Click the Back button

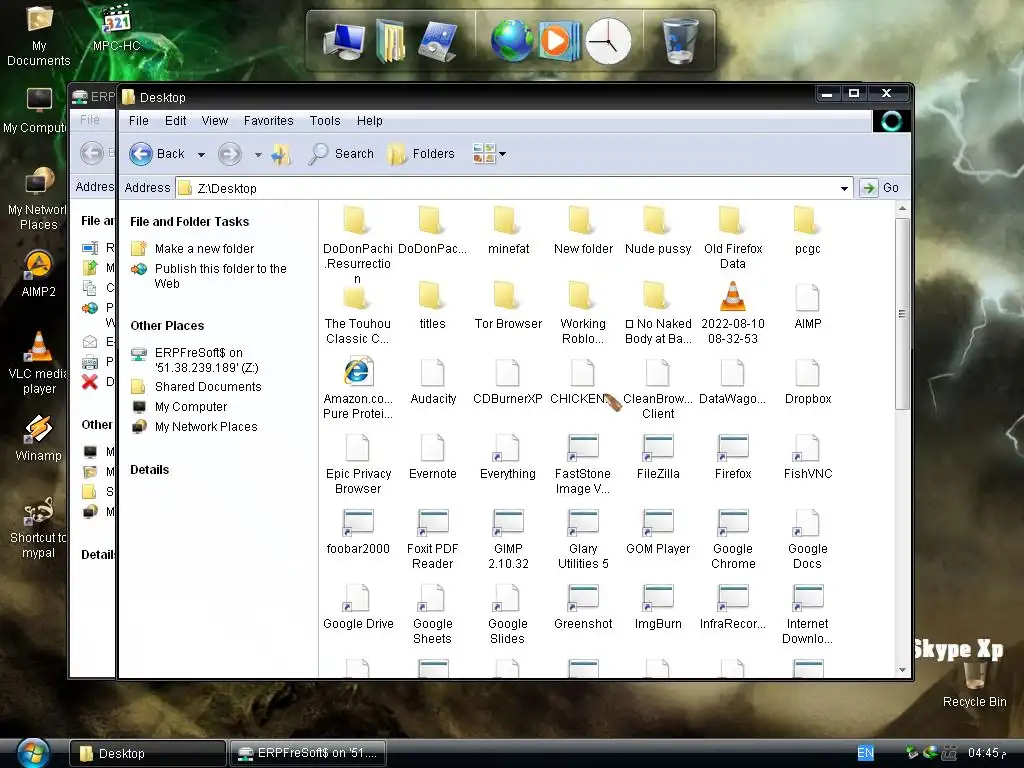click(157, 154)
